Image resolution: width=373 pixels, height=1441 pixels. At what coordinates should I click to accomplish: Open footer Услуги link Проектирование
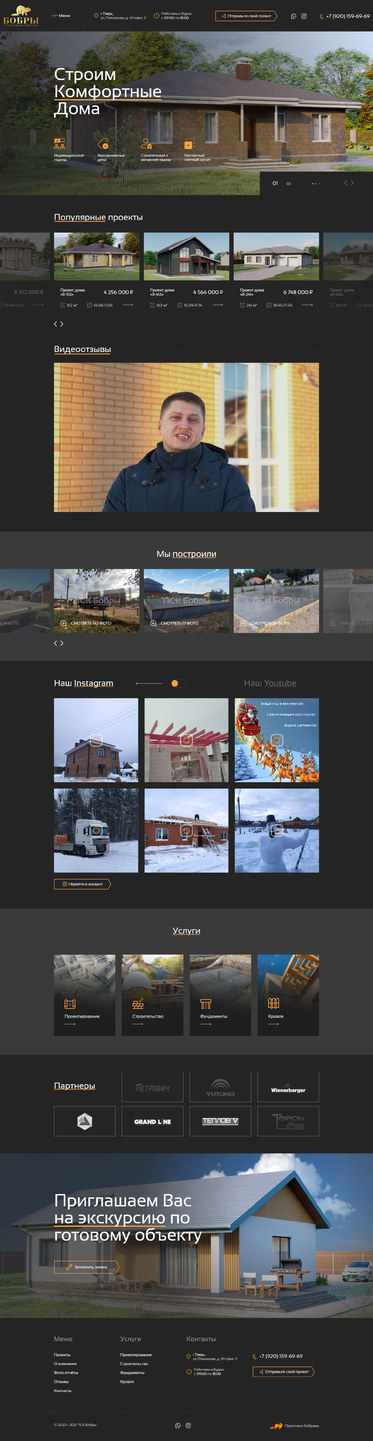point(136,1355)
